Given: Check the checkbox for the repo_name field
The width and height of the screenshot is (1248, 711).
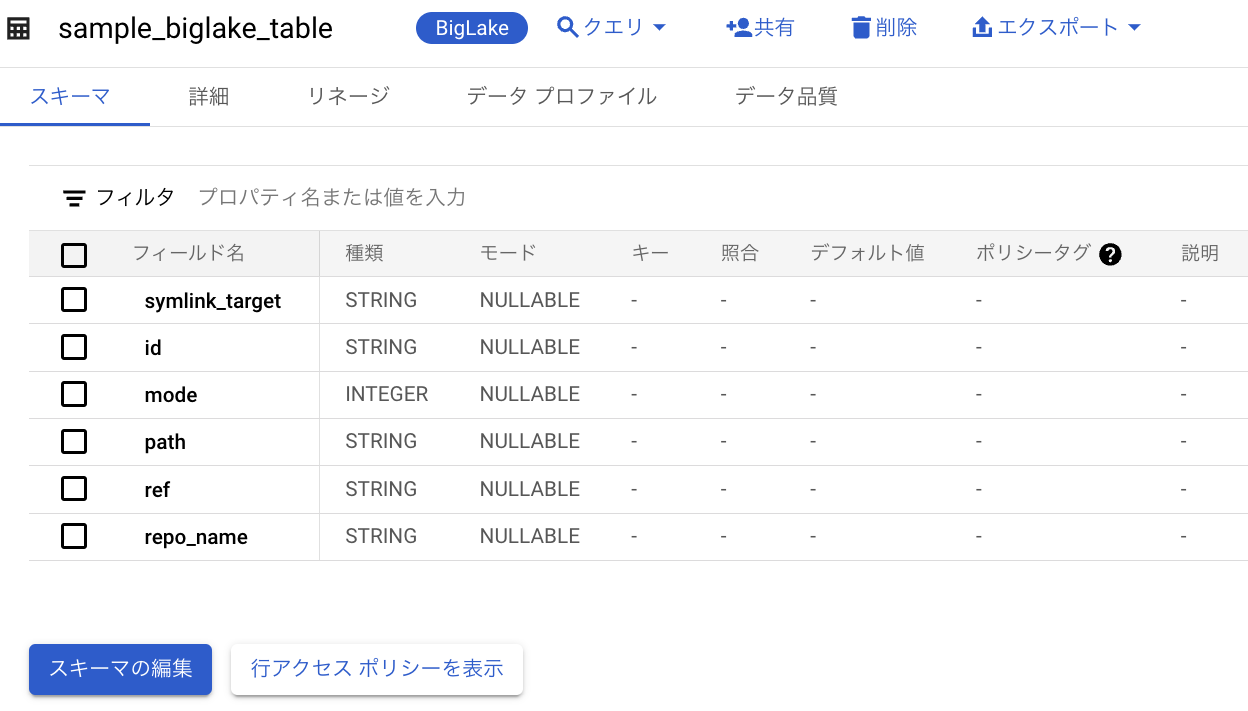Looking at the screenshot, I should click(74, 536).
